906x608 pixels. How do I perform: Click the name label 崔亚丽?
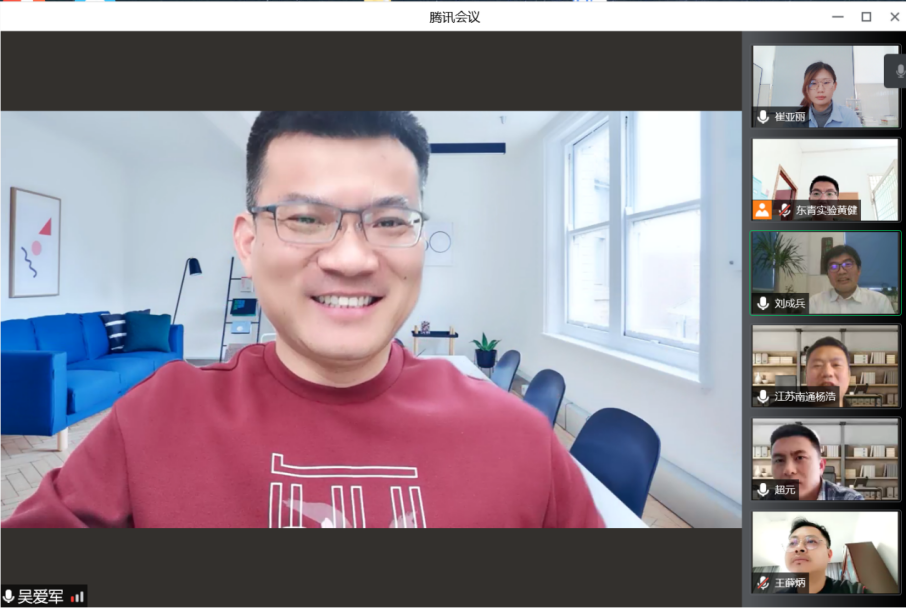(790, 117)
